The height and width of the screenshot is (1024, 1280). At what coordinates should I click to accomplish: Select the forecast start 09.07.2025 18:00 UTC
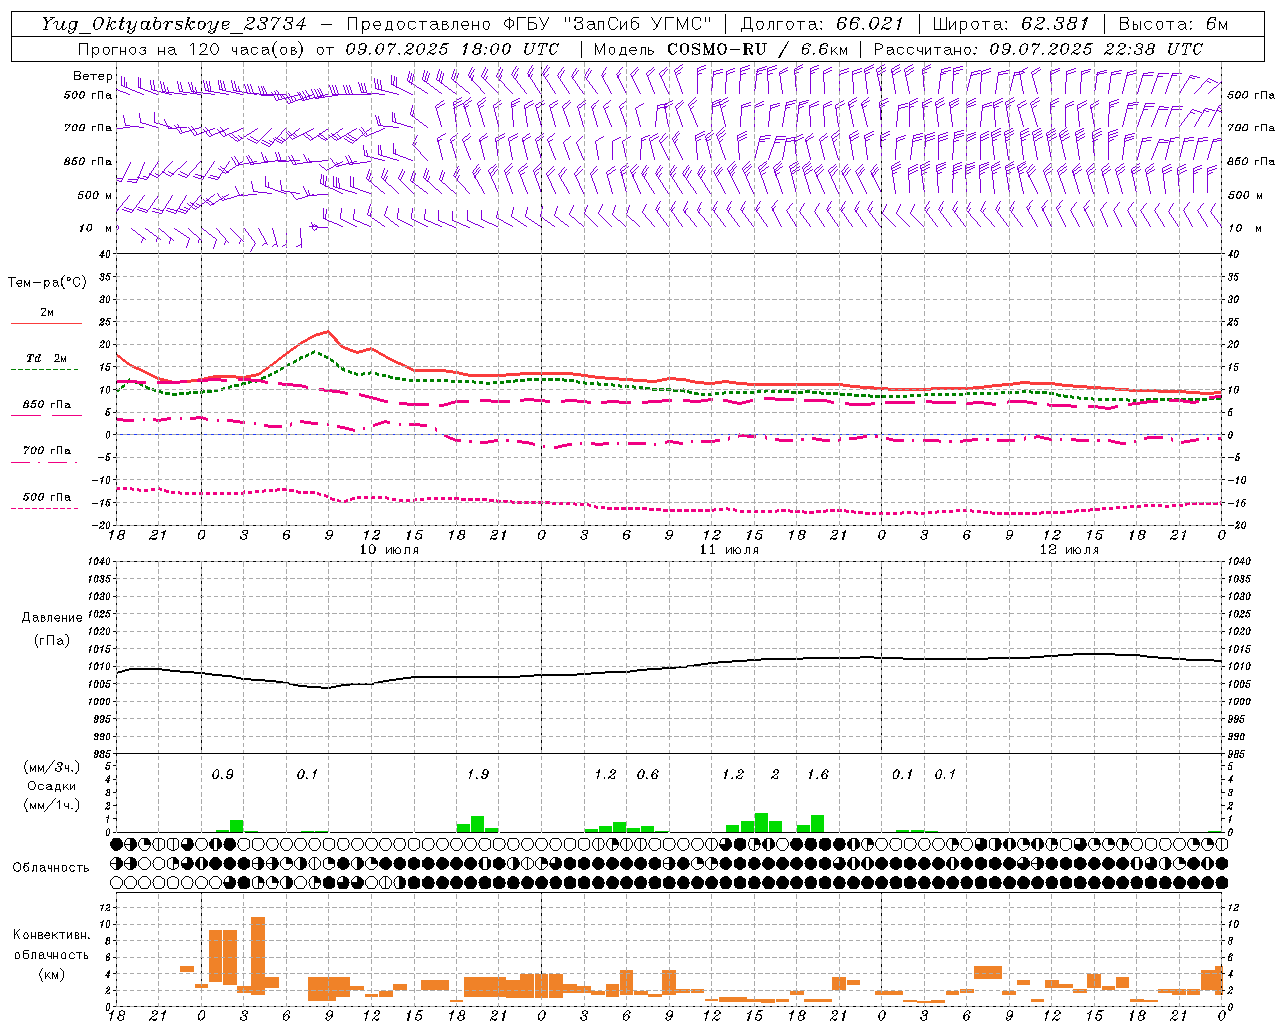point(452,49)
